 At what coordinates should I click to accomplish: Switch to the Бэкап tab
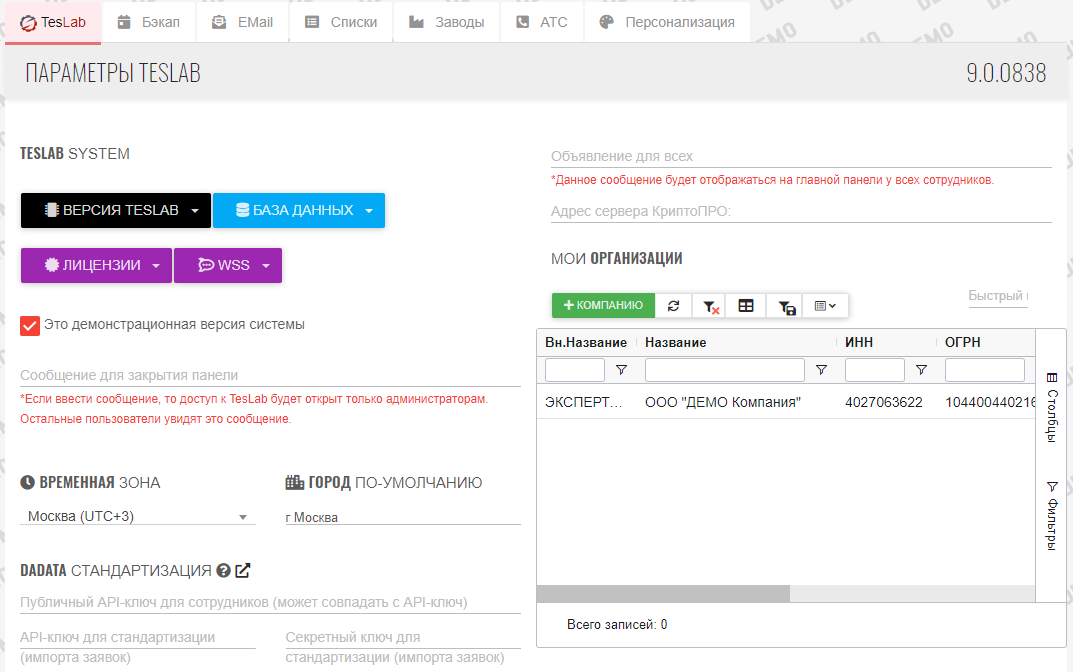pyautogui.click(x=148, y=23)
